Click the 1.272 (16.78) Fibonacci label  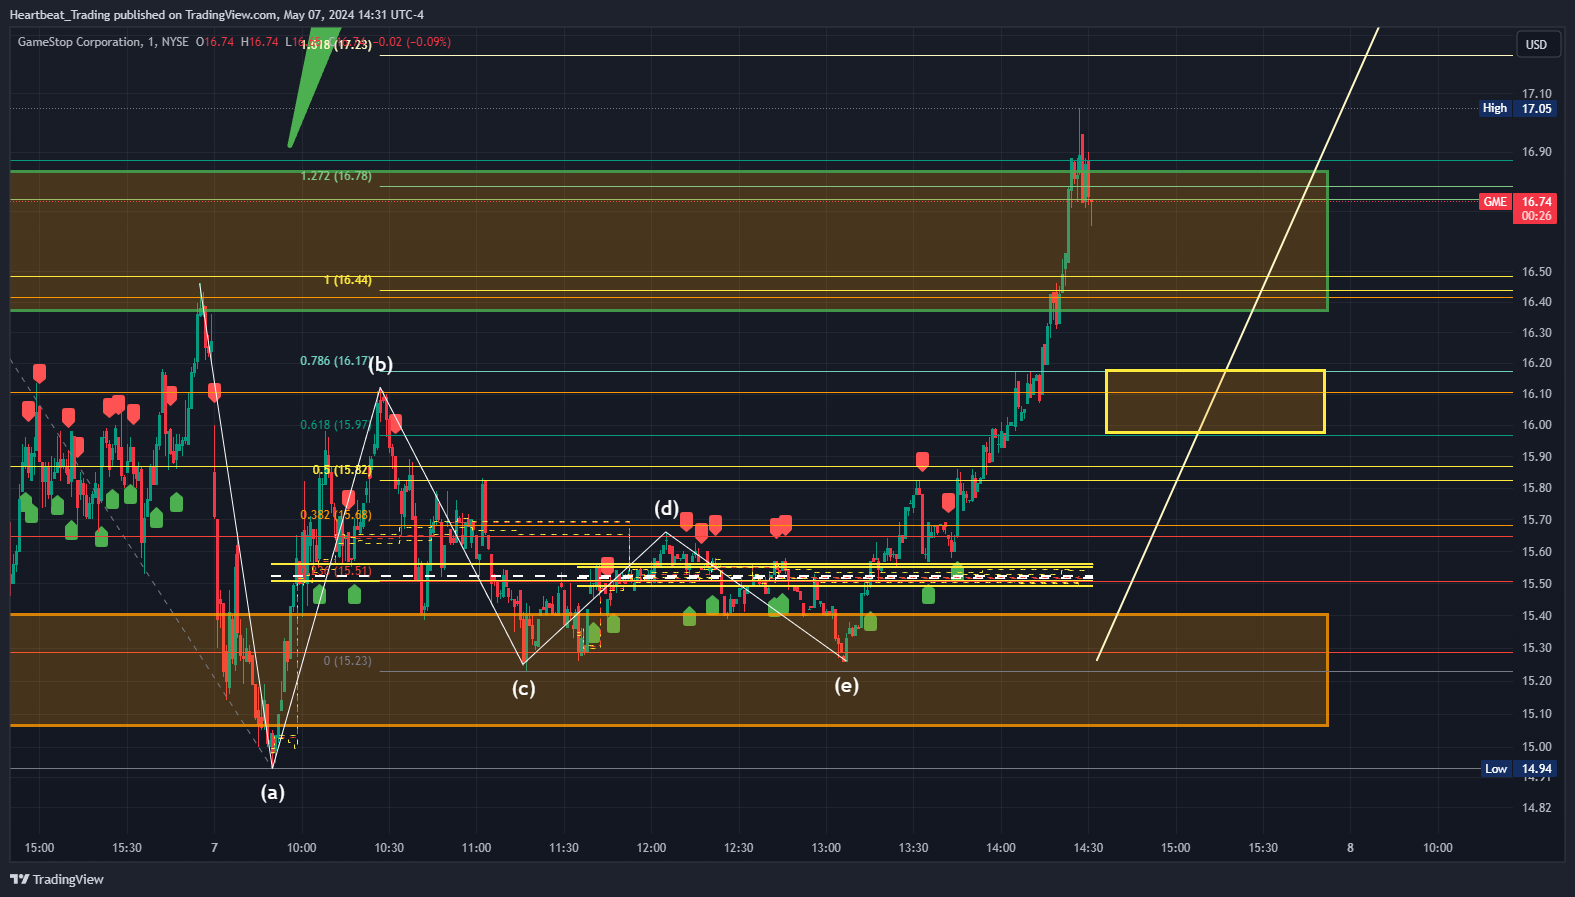[336, 176]
